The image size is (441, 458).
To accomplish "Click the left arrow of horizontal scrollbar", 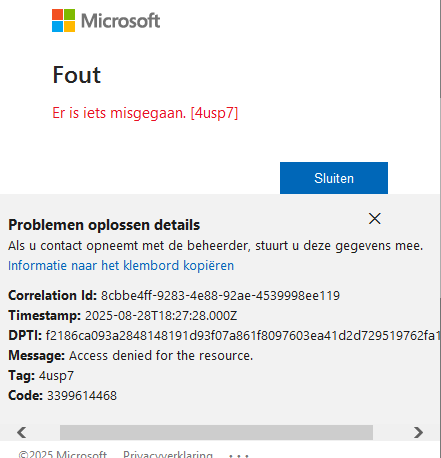I will click(x=22, y=432).
